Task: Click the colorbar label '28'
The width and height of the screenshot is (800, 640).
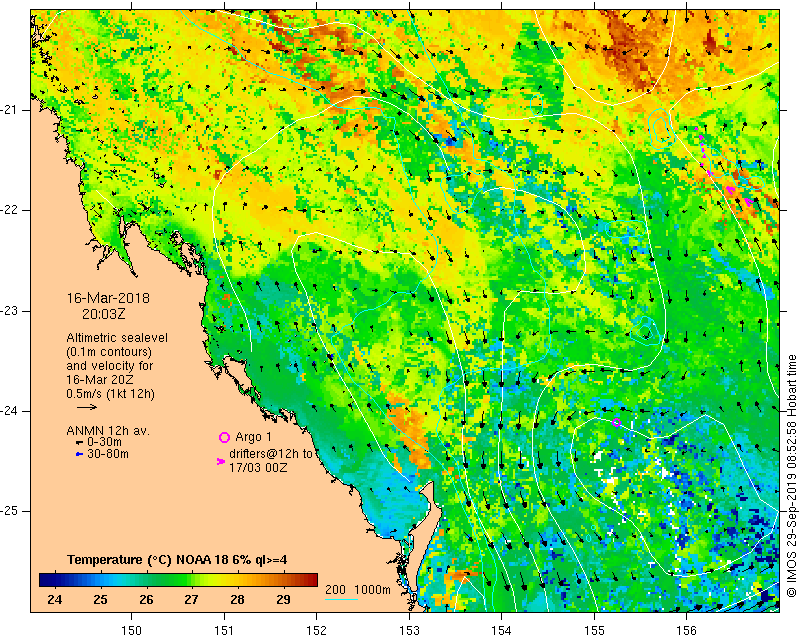Action: pos(237,599)
